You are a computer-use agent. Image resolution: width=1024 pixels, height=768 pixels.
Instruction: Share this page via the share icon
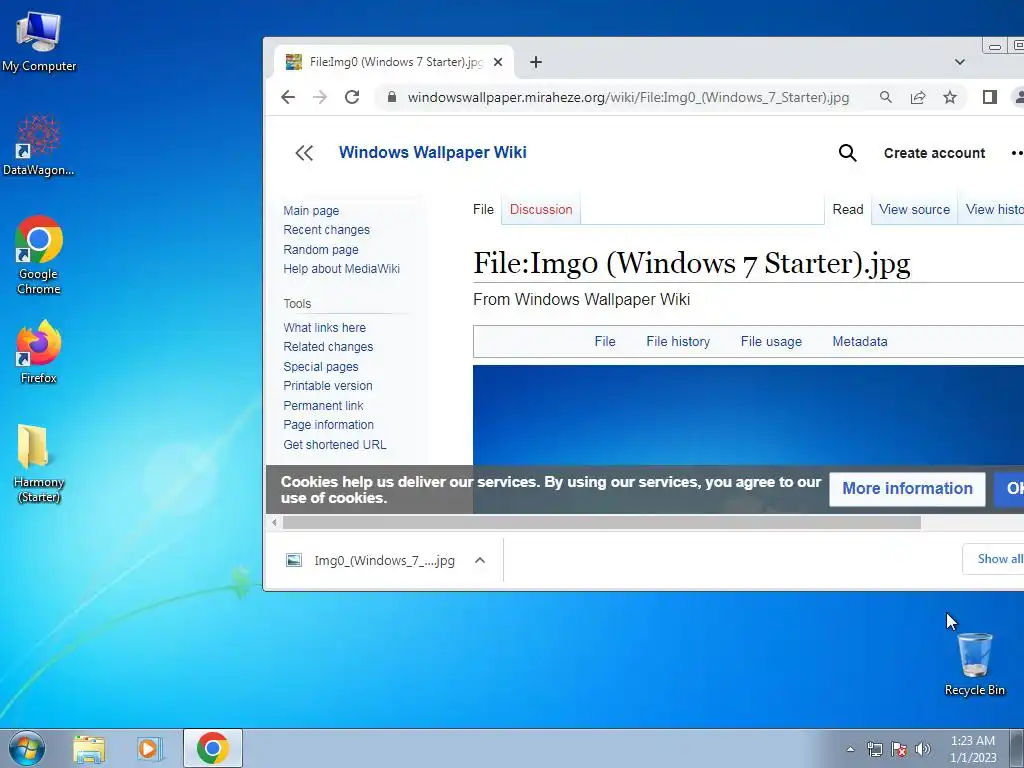coord(918,97)
